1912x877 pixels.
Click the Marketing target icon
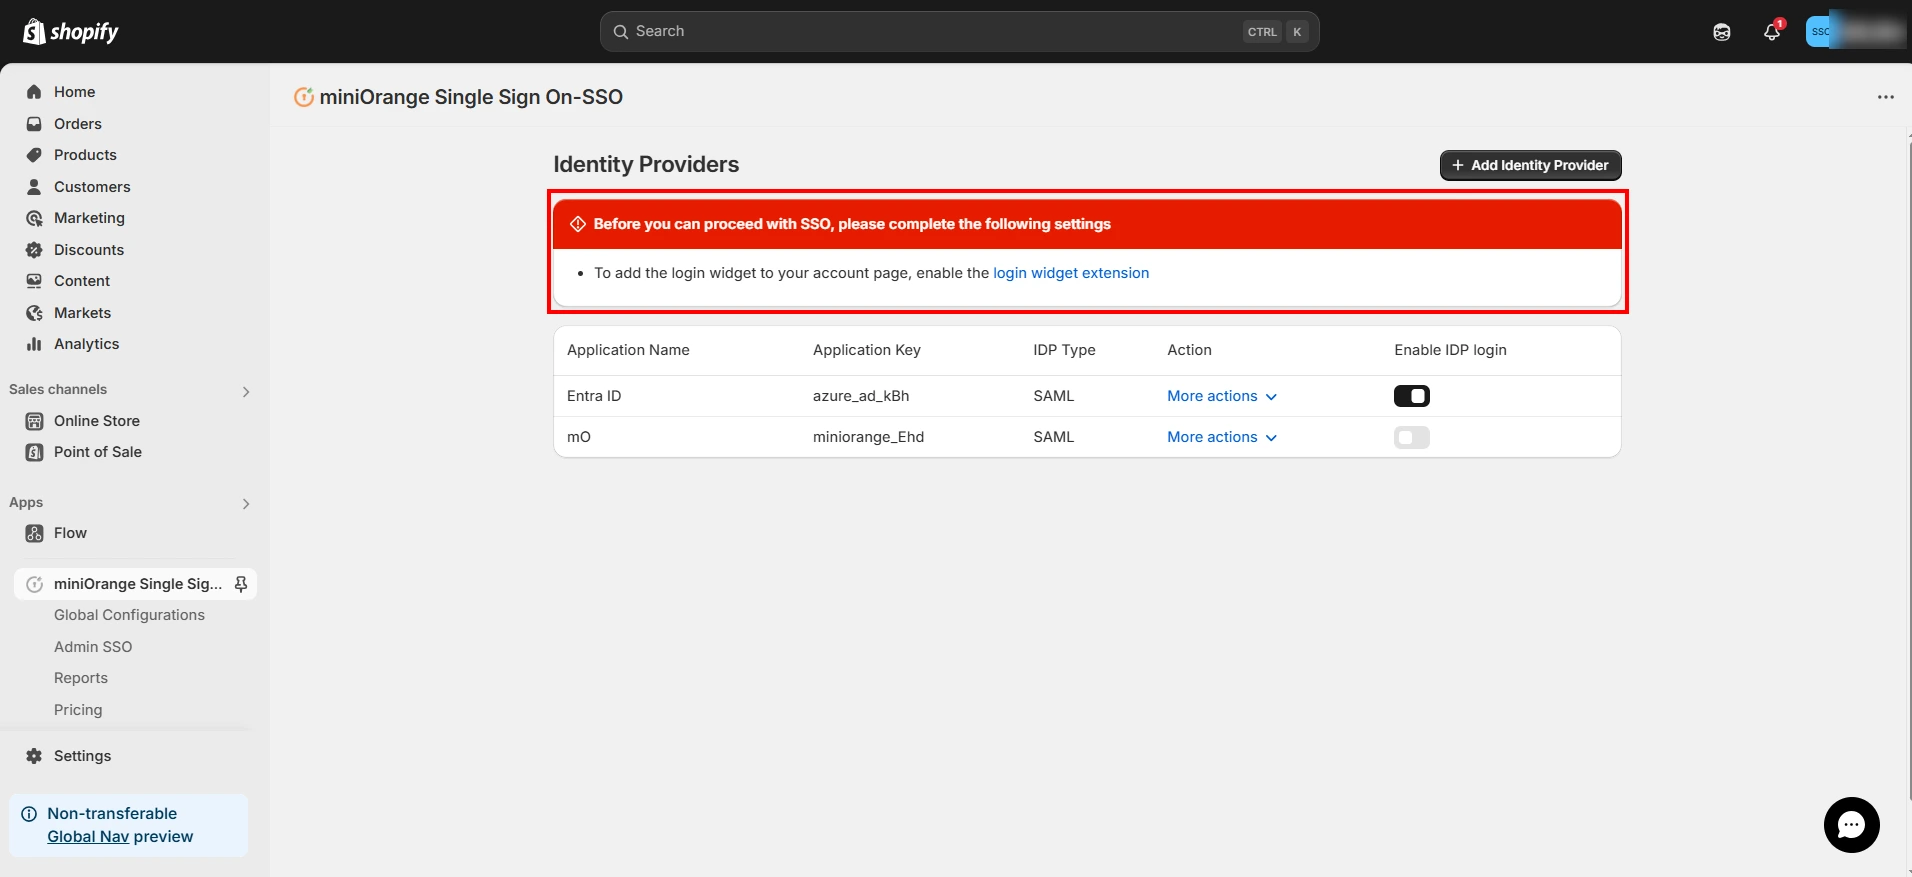tap(34, 218)
